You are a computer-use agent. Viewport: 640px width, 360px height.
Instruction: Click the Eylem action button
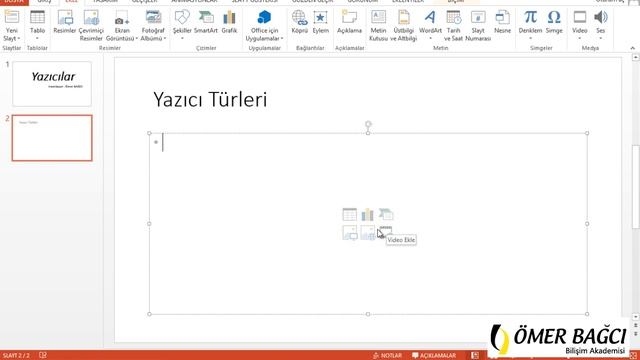pyautogui.click(x=320, y=22)
